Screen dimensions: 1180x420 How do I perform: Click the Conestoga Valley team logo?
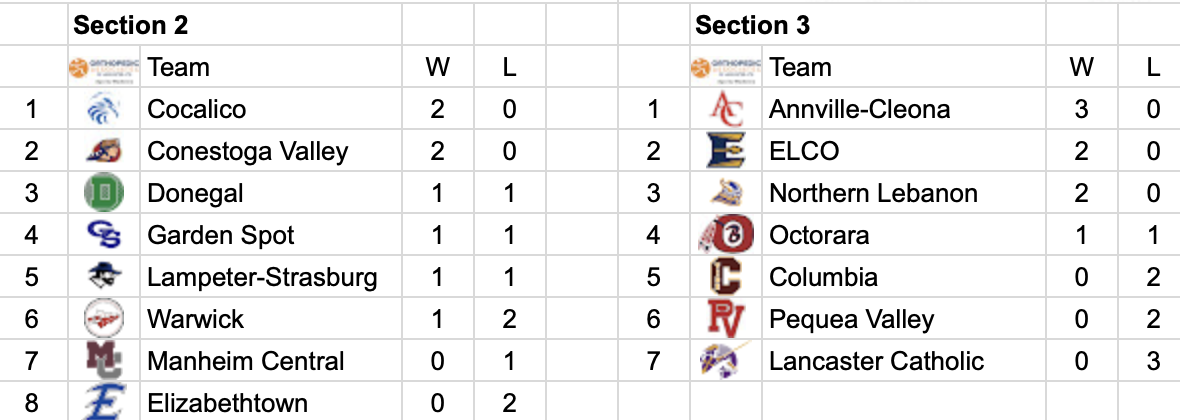(x=104, y=151)
